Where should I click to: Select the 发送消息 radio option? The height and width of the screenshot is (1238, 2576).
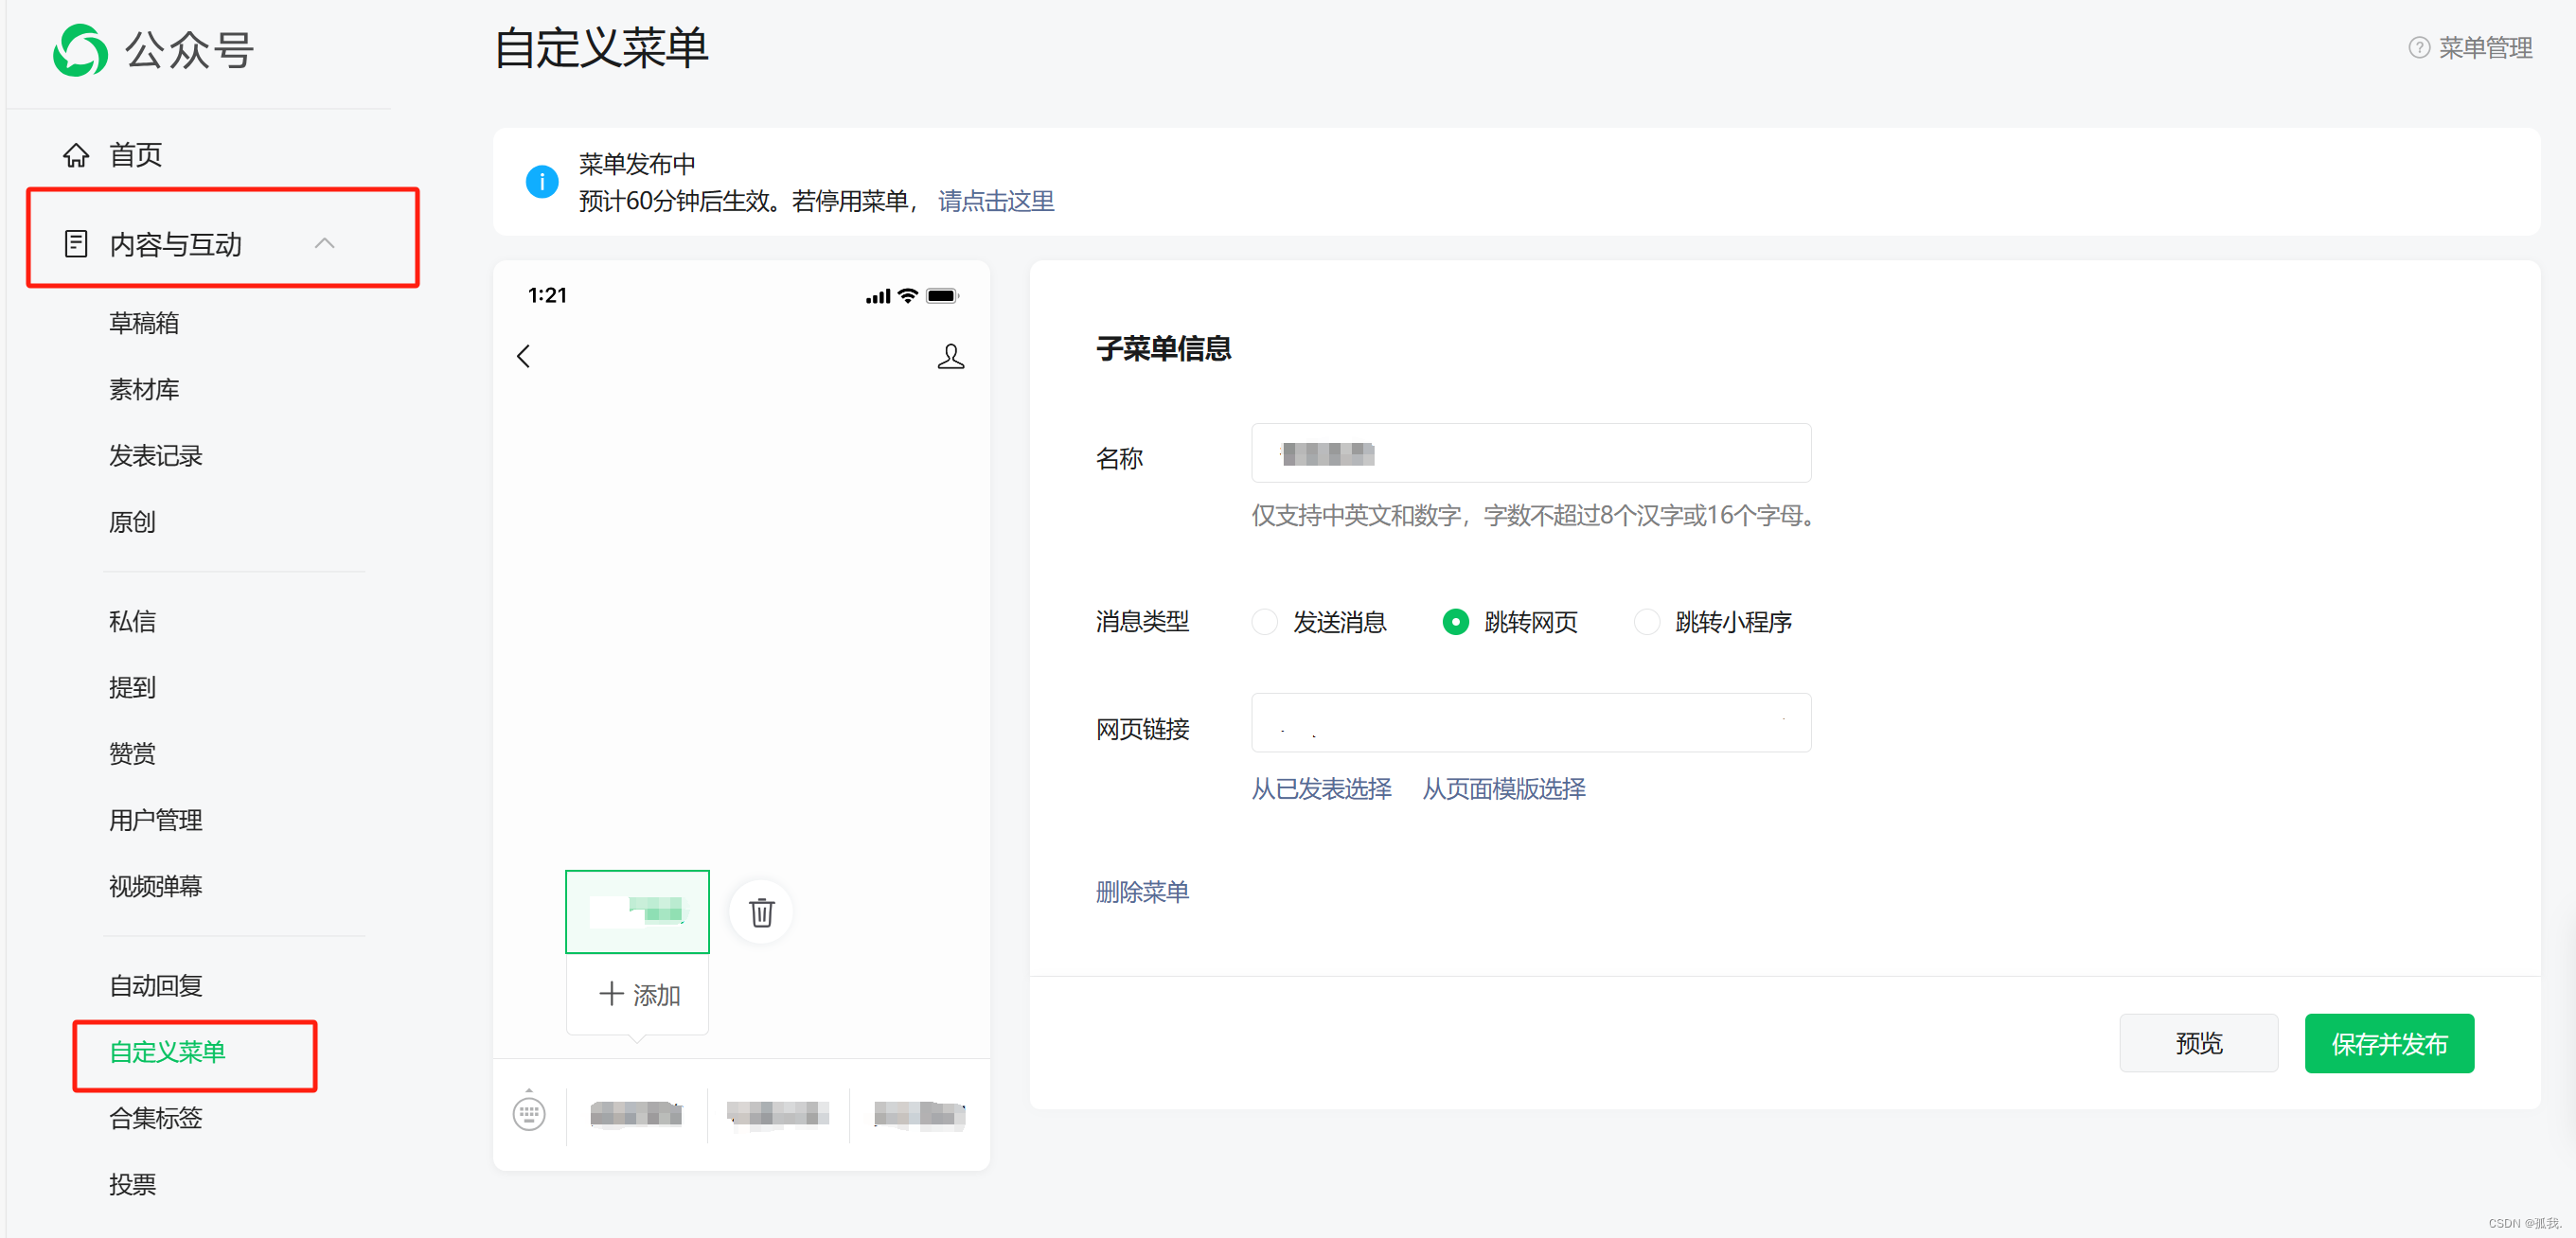coord(1265,622)
